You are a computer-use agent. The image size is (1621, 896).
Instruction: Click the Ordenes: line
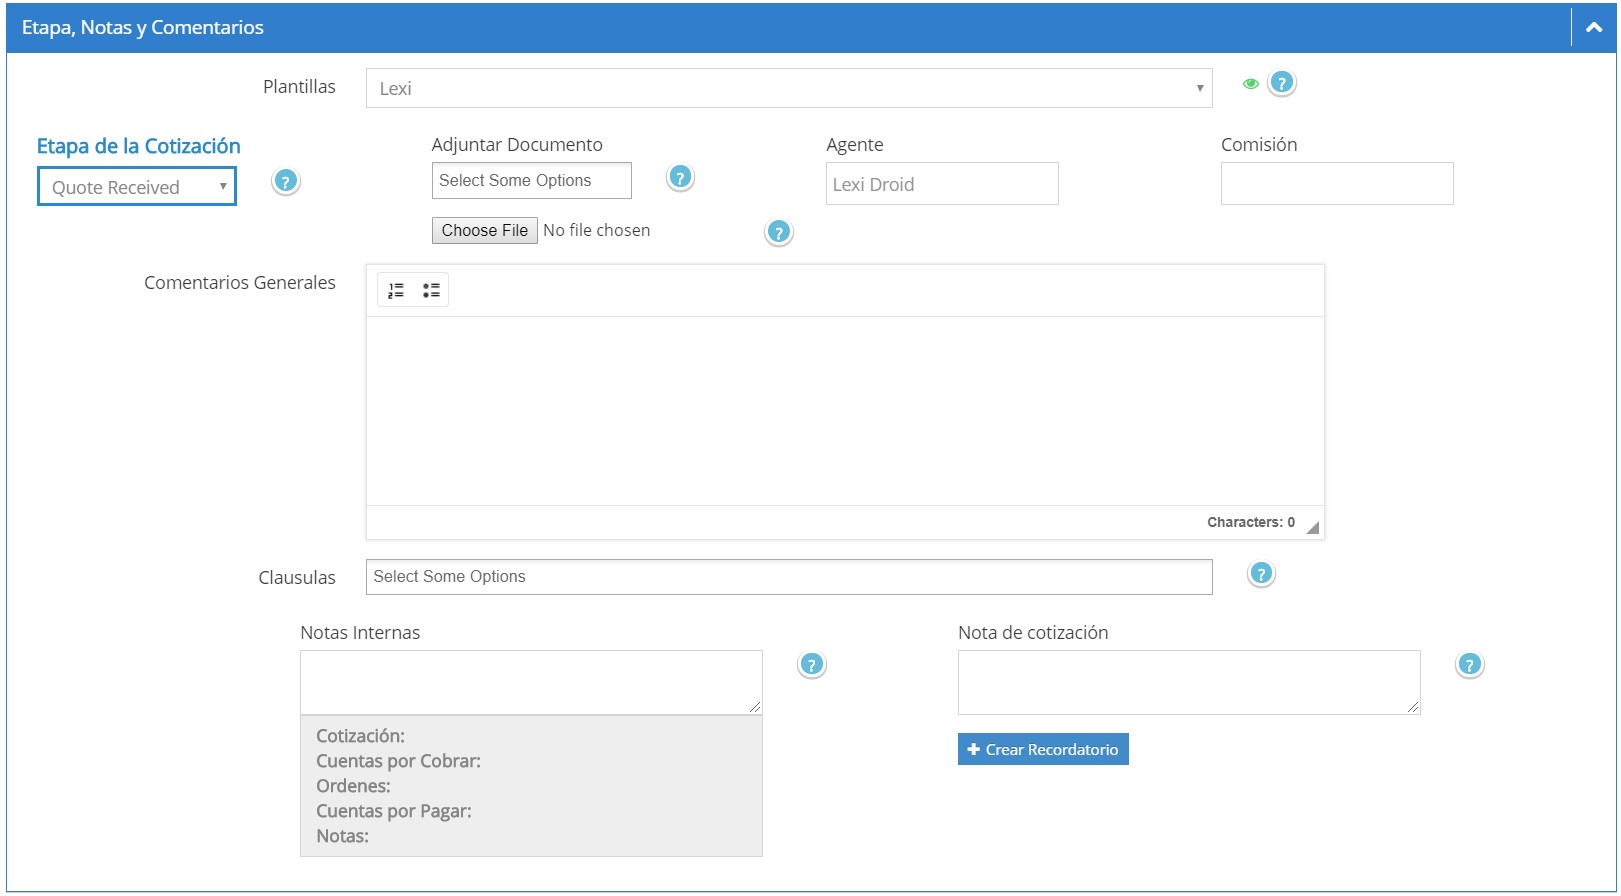point(353,786)
